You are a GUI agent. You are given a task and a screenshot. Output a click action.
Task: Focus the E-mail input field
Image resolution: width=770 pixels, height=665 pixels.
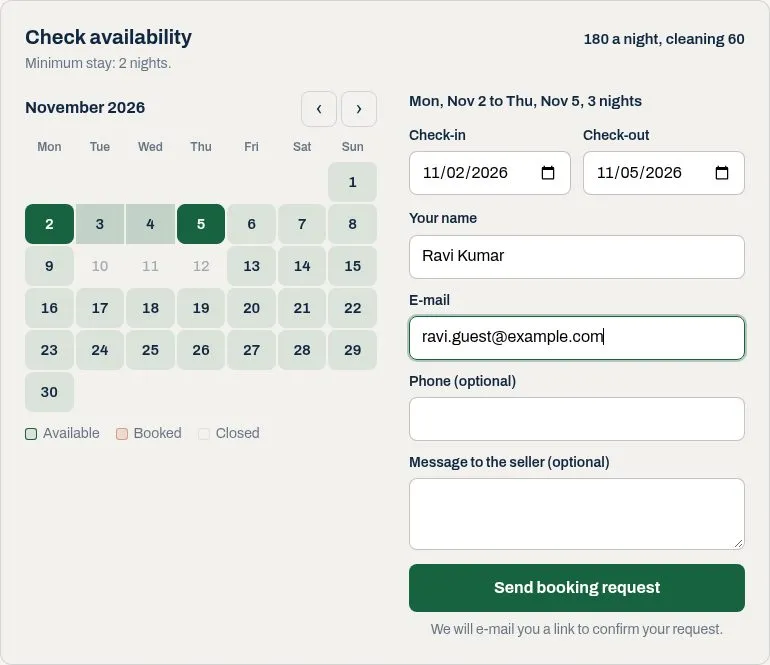[x=577, y=338]
